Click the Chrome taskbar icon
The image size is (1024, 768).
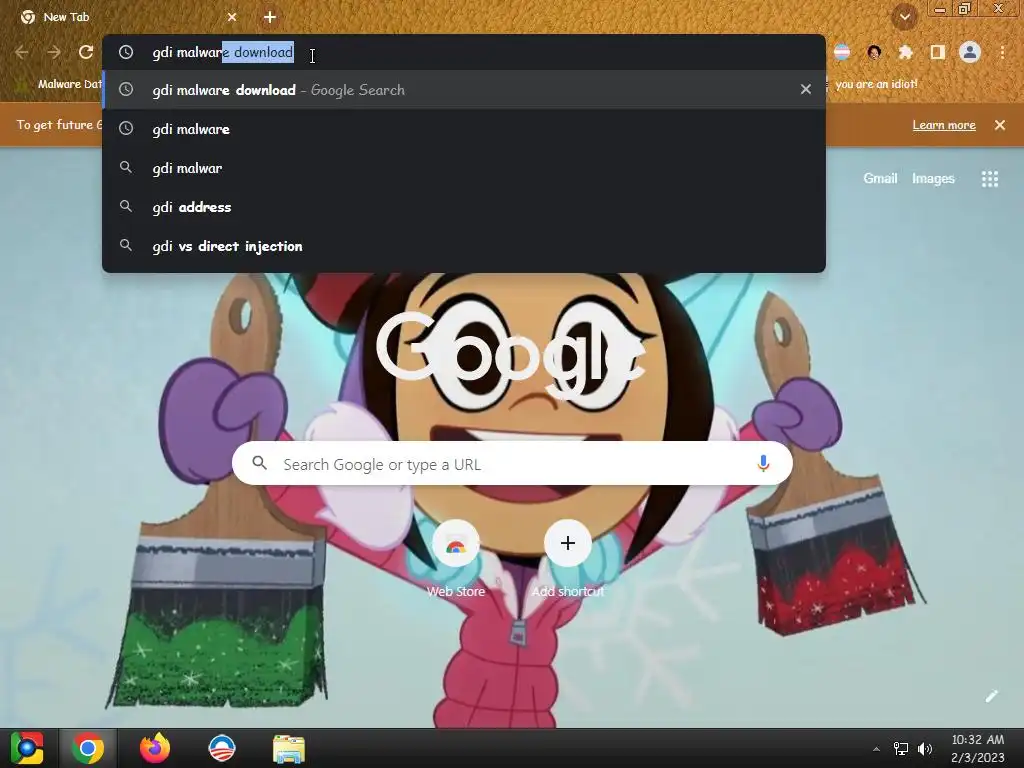pos(88,748)
